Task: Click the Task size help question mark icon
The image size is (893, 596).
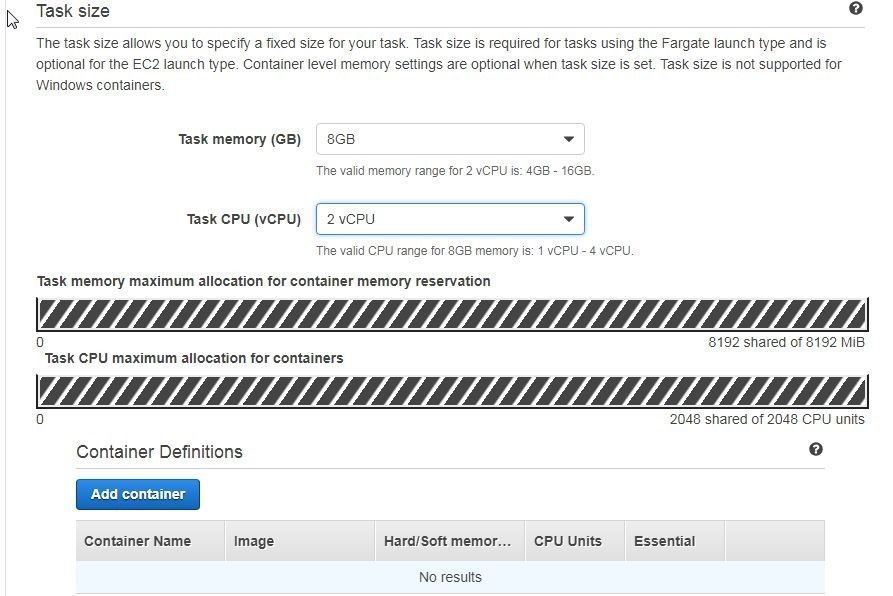Action: (x=855, y=8)
